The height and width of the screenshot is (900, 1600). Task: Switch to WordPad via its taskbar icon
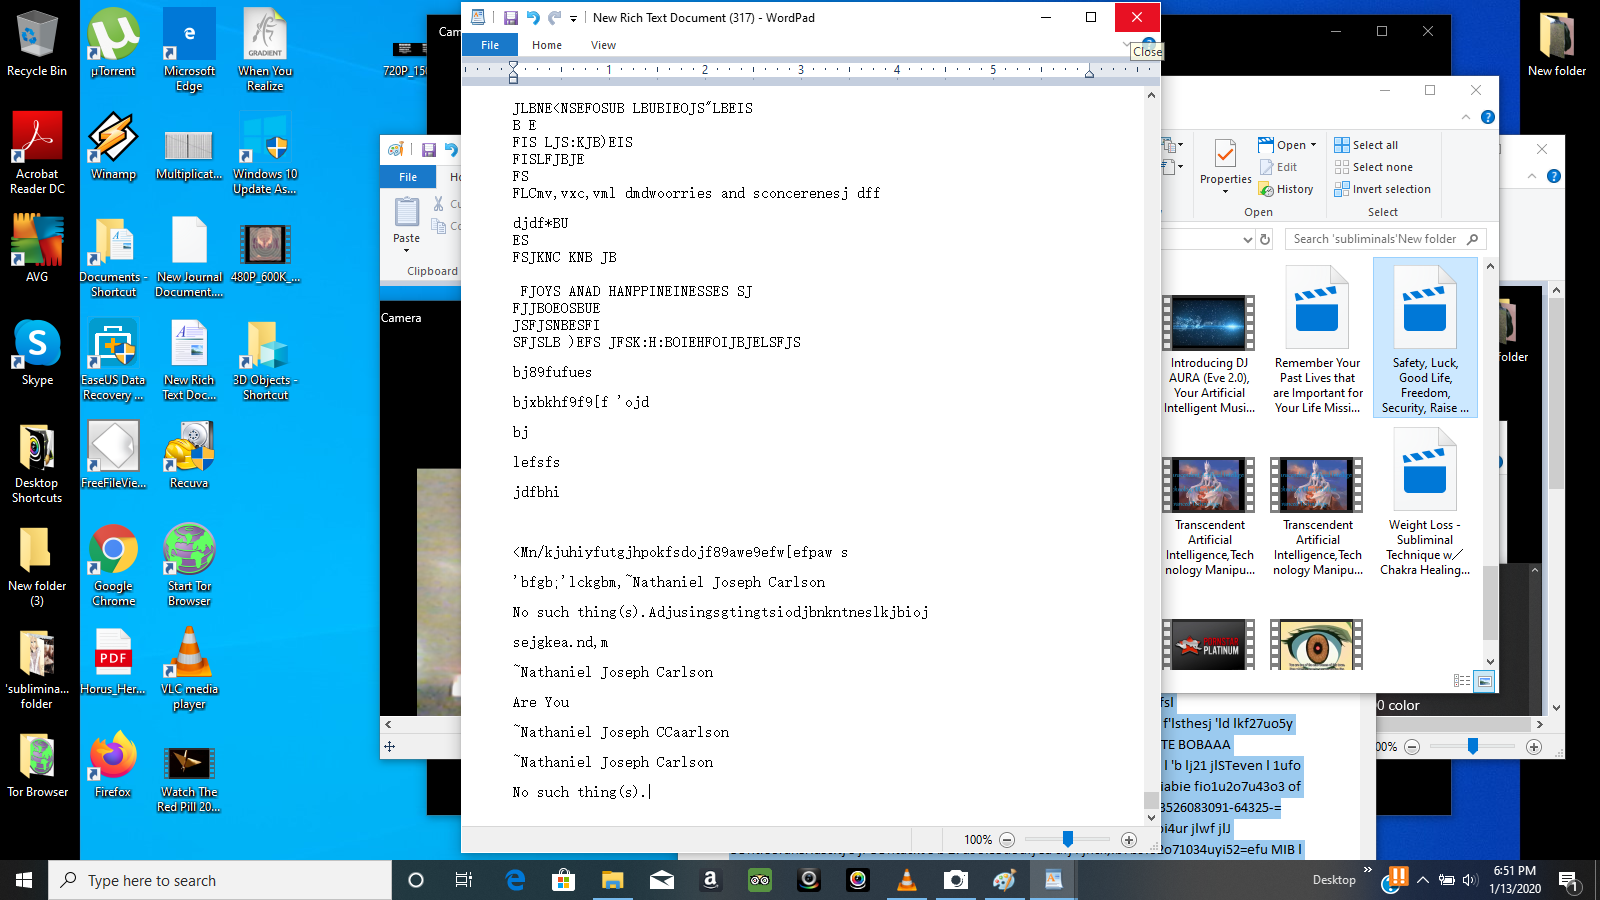pyautogui.click(x=1054, y=880)
